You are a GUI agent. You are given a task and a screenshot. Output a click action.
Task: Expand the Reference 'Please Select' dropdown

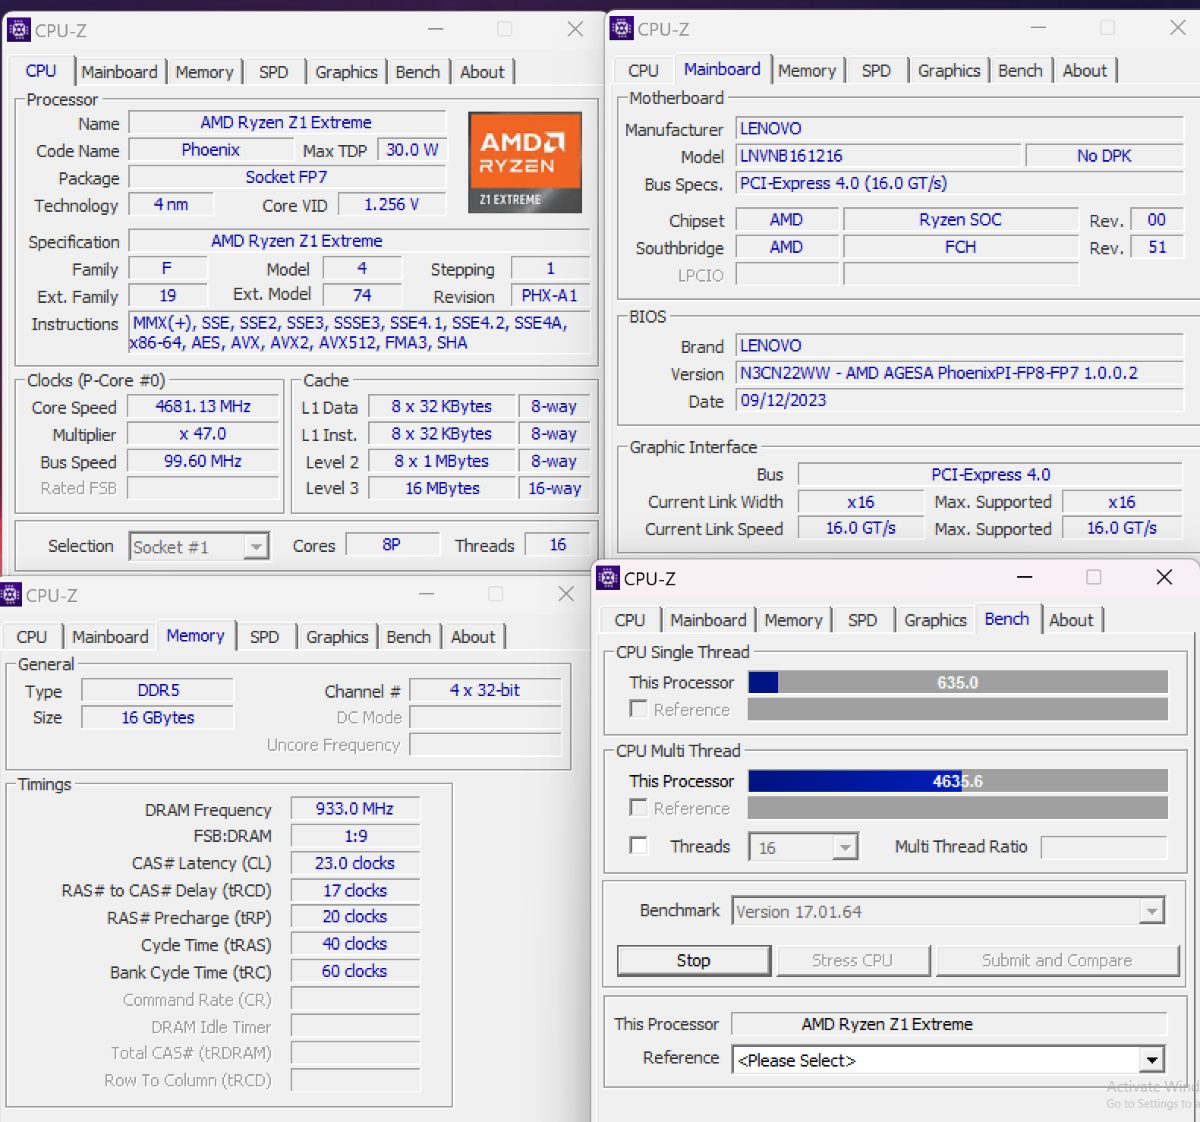[x=1152, y=1060]
